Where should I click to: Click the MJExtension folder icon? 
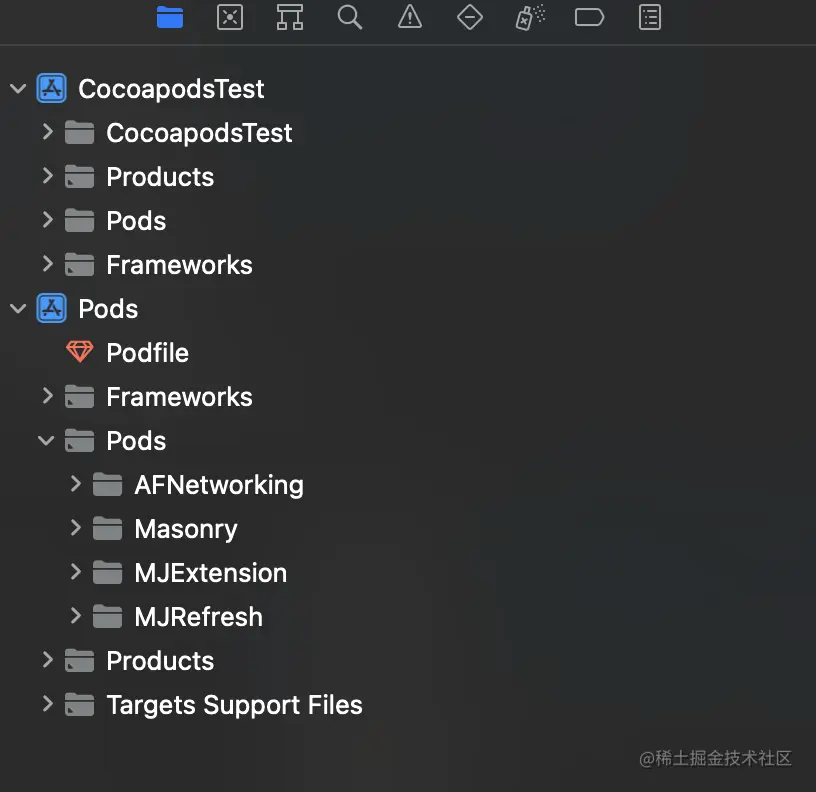click(108, 572)
